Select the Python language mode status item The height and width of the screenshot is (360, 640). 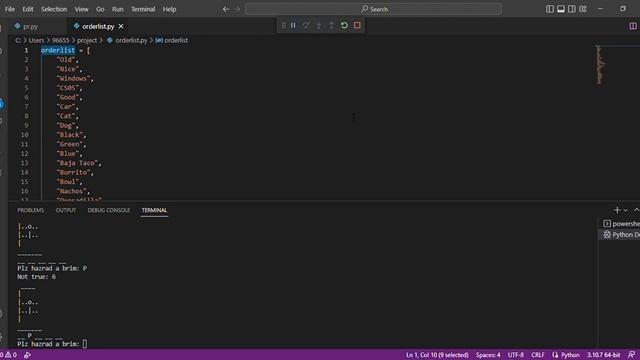click(x=566, y=355)
